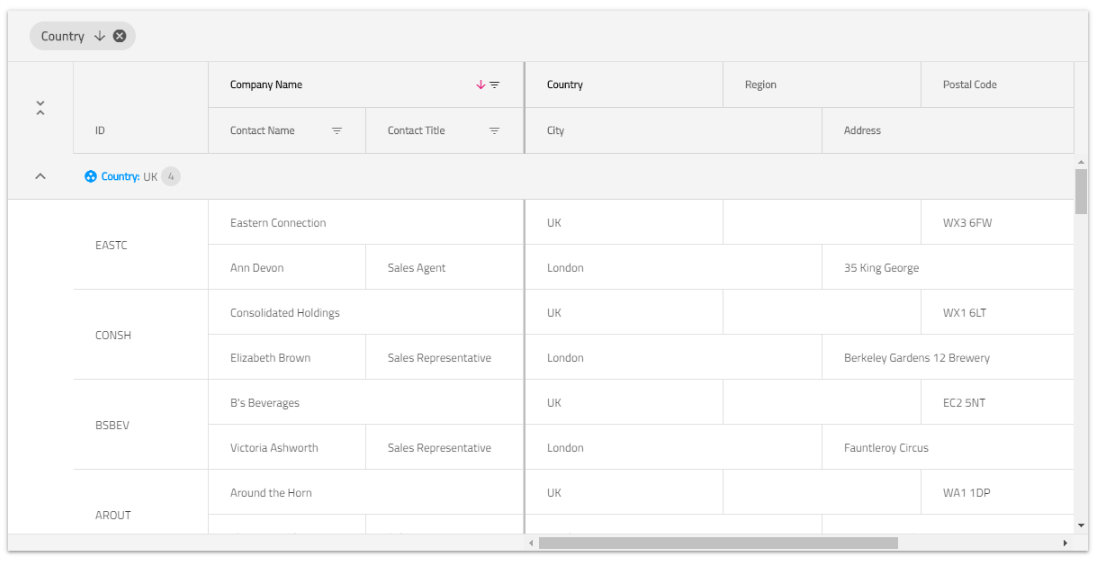Click the Country group chip label
Screen dimensions: 1100x562
[62, 36]
